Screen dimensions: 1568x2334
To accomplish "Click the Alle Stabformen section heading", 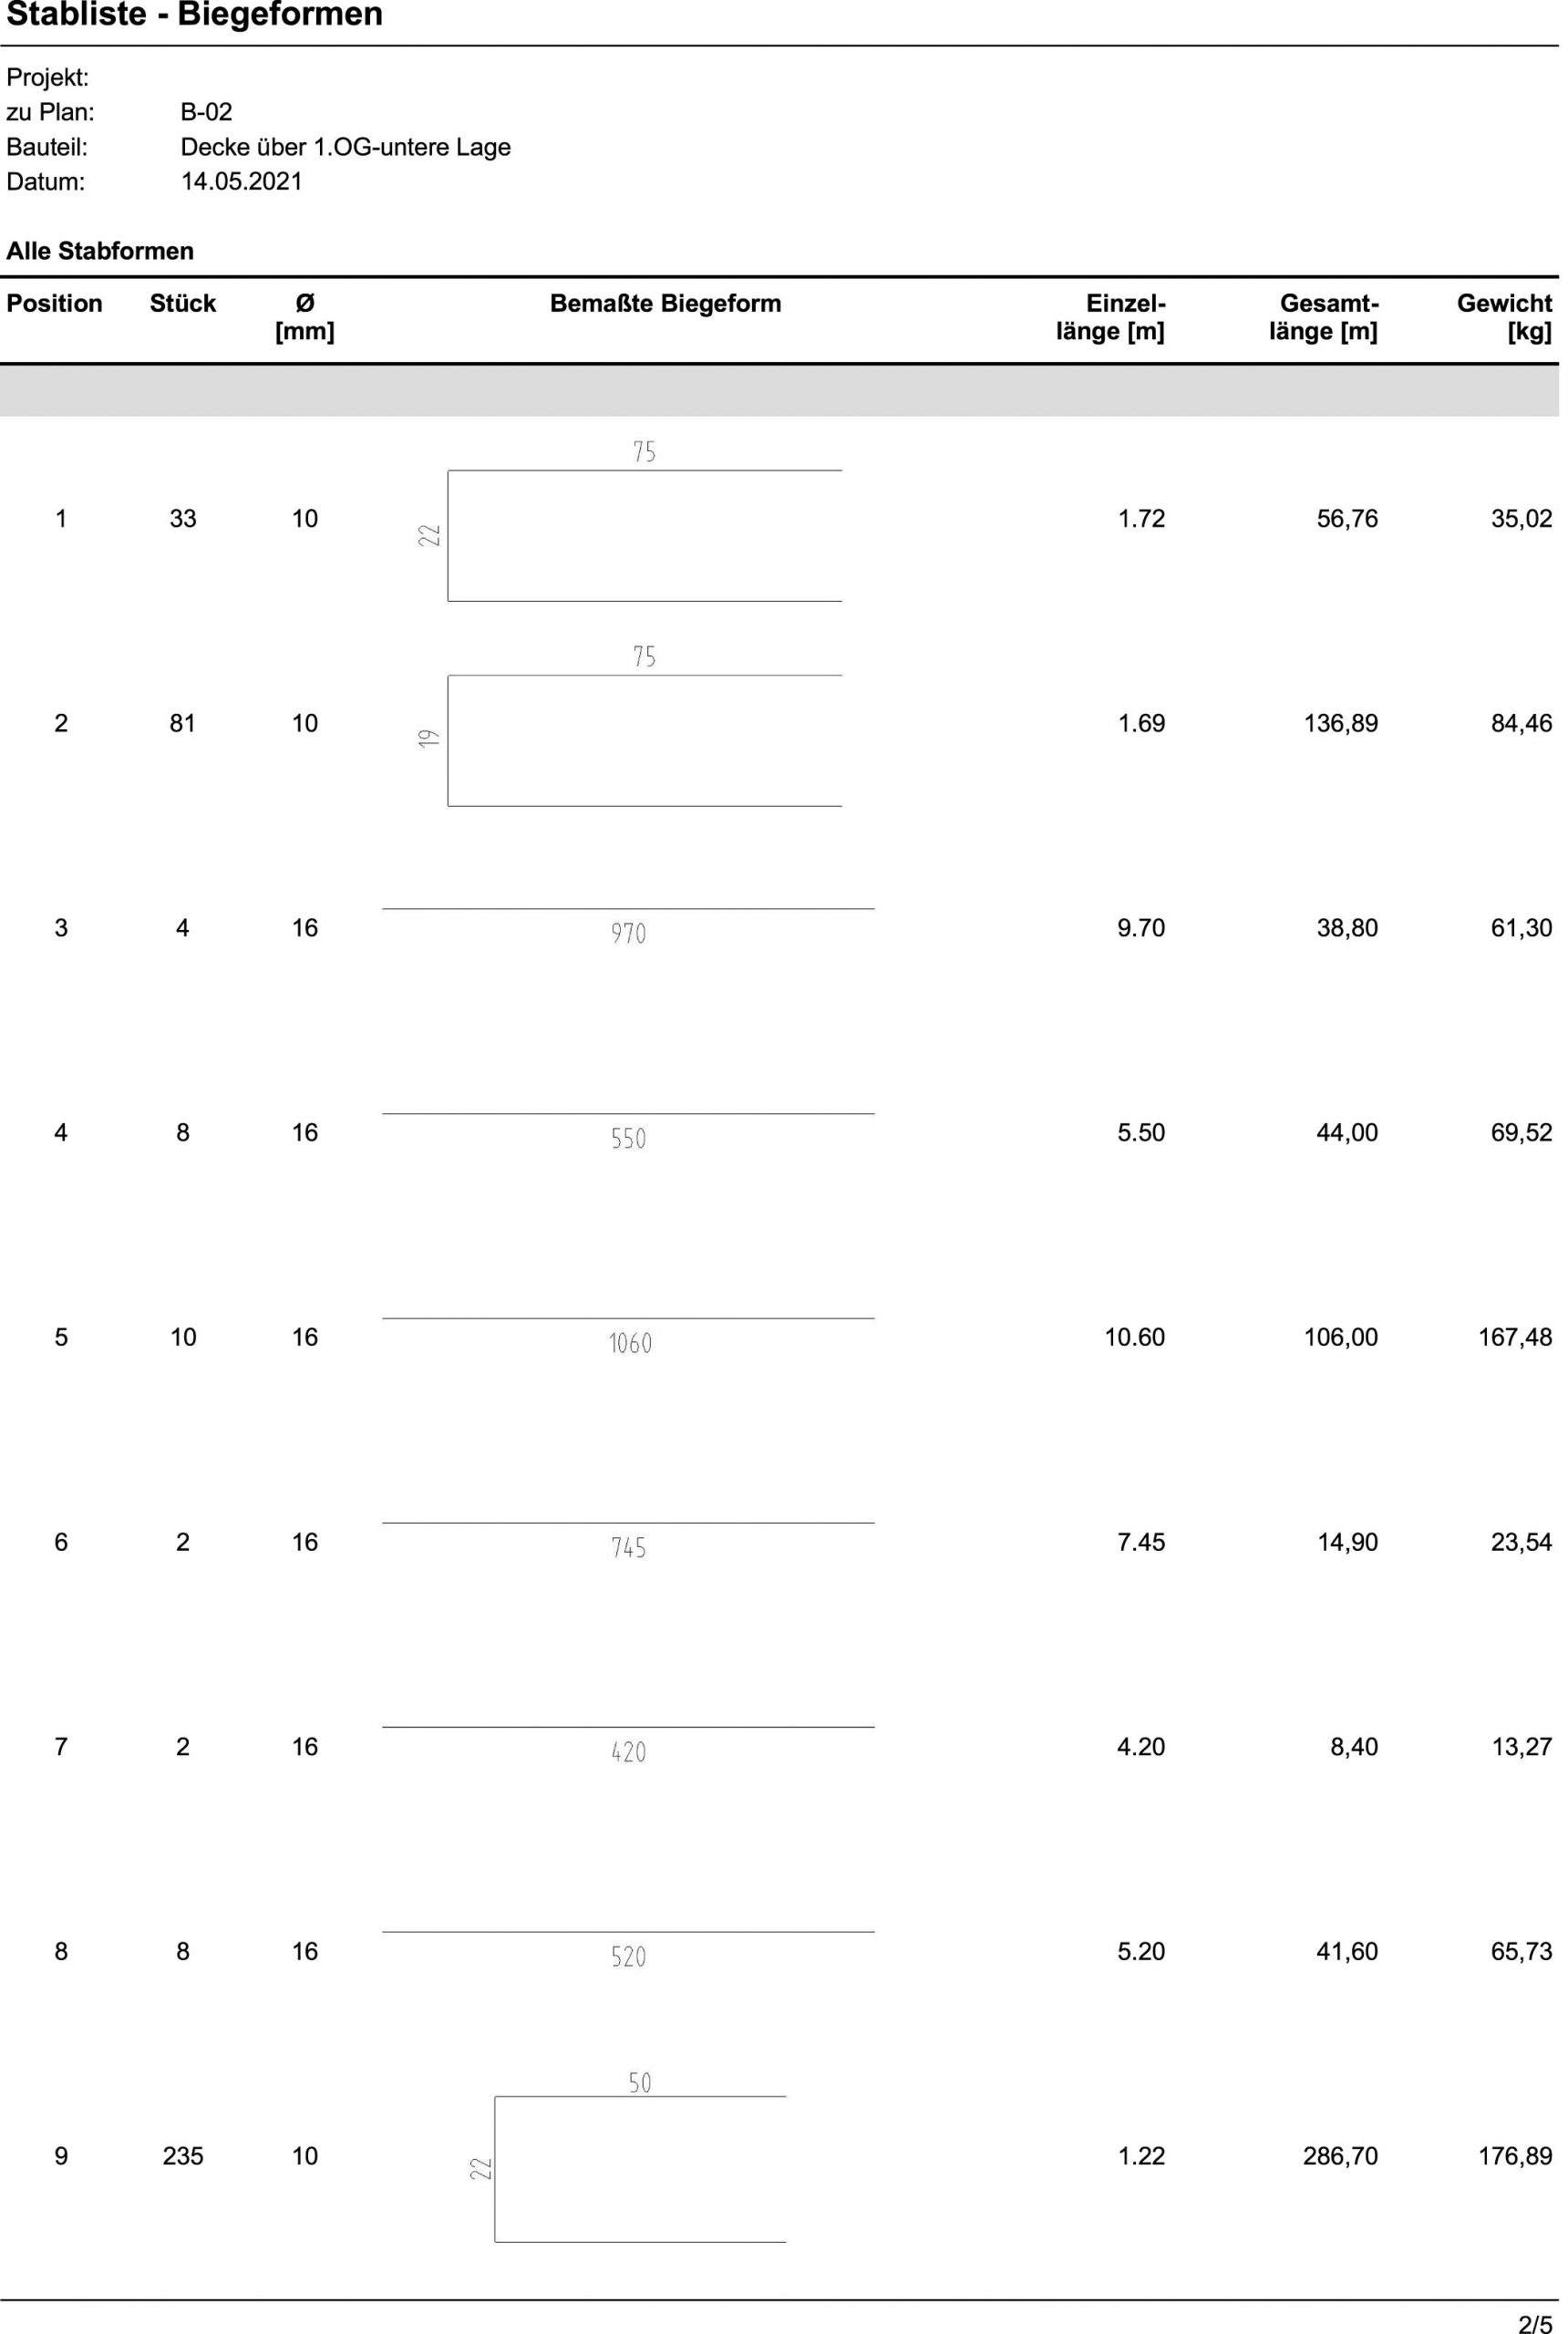I will [x=100, y=251].
